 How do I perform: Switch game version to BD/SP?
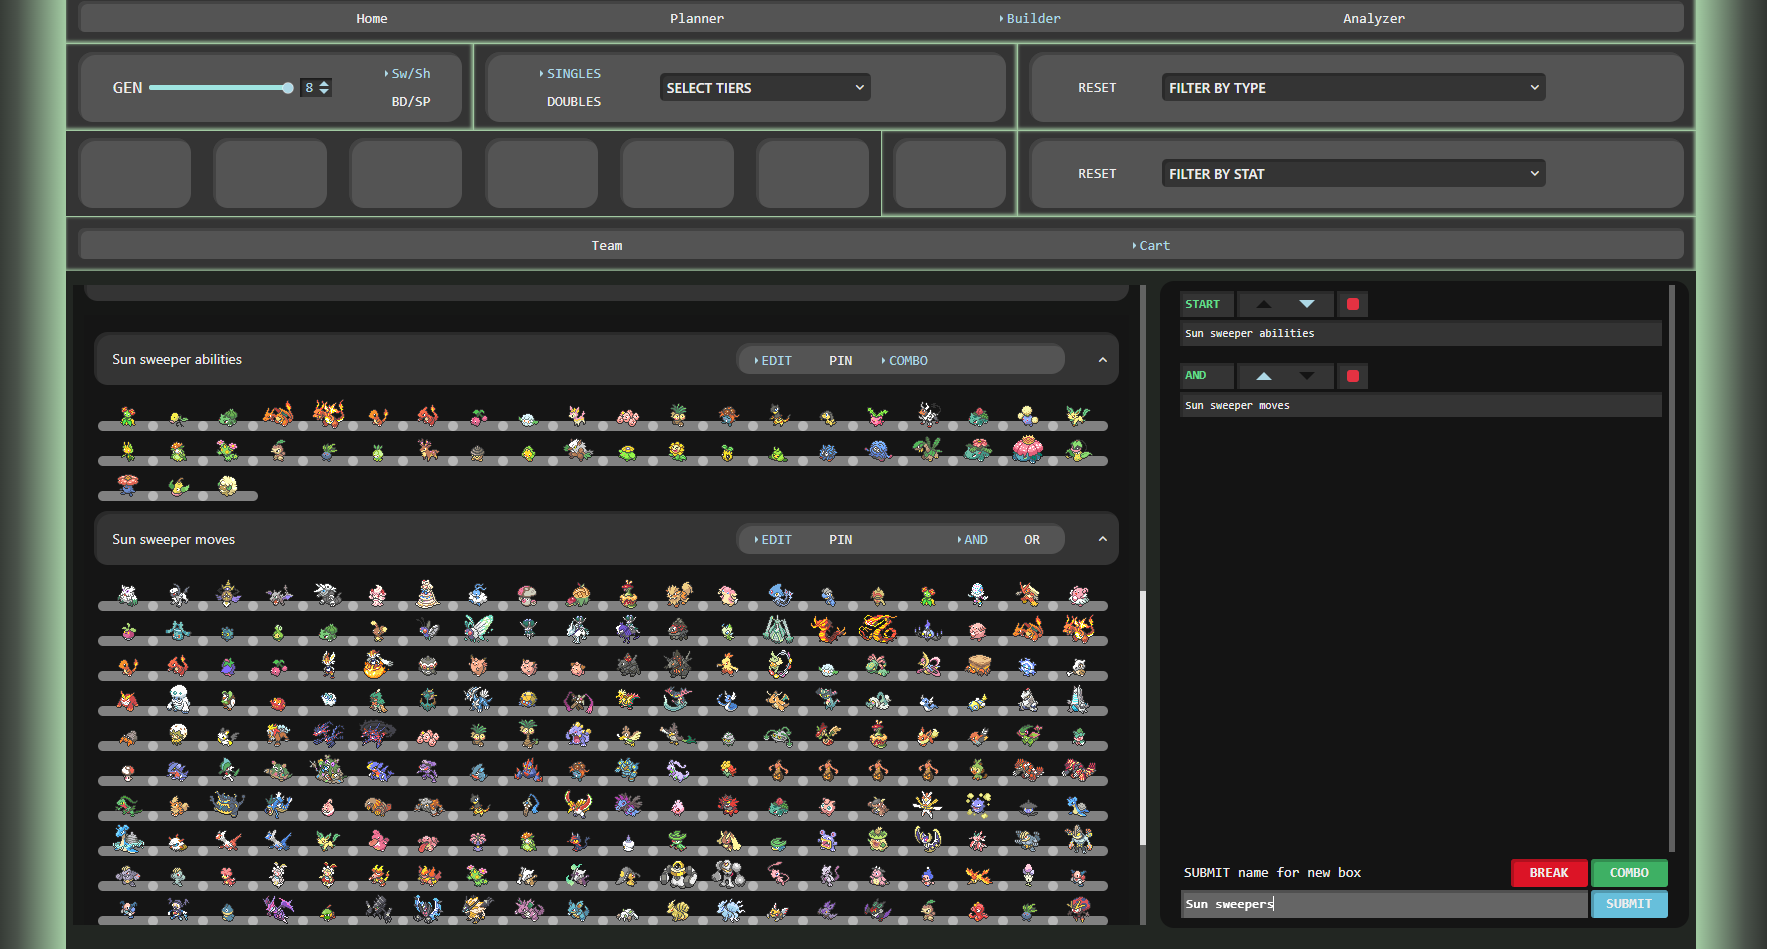tap(411, 102)
